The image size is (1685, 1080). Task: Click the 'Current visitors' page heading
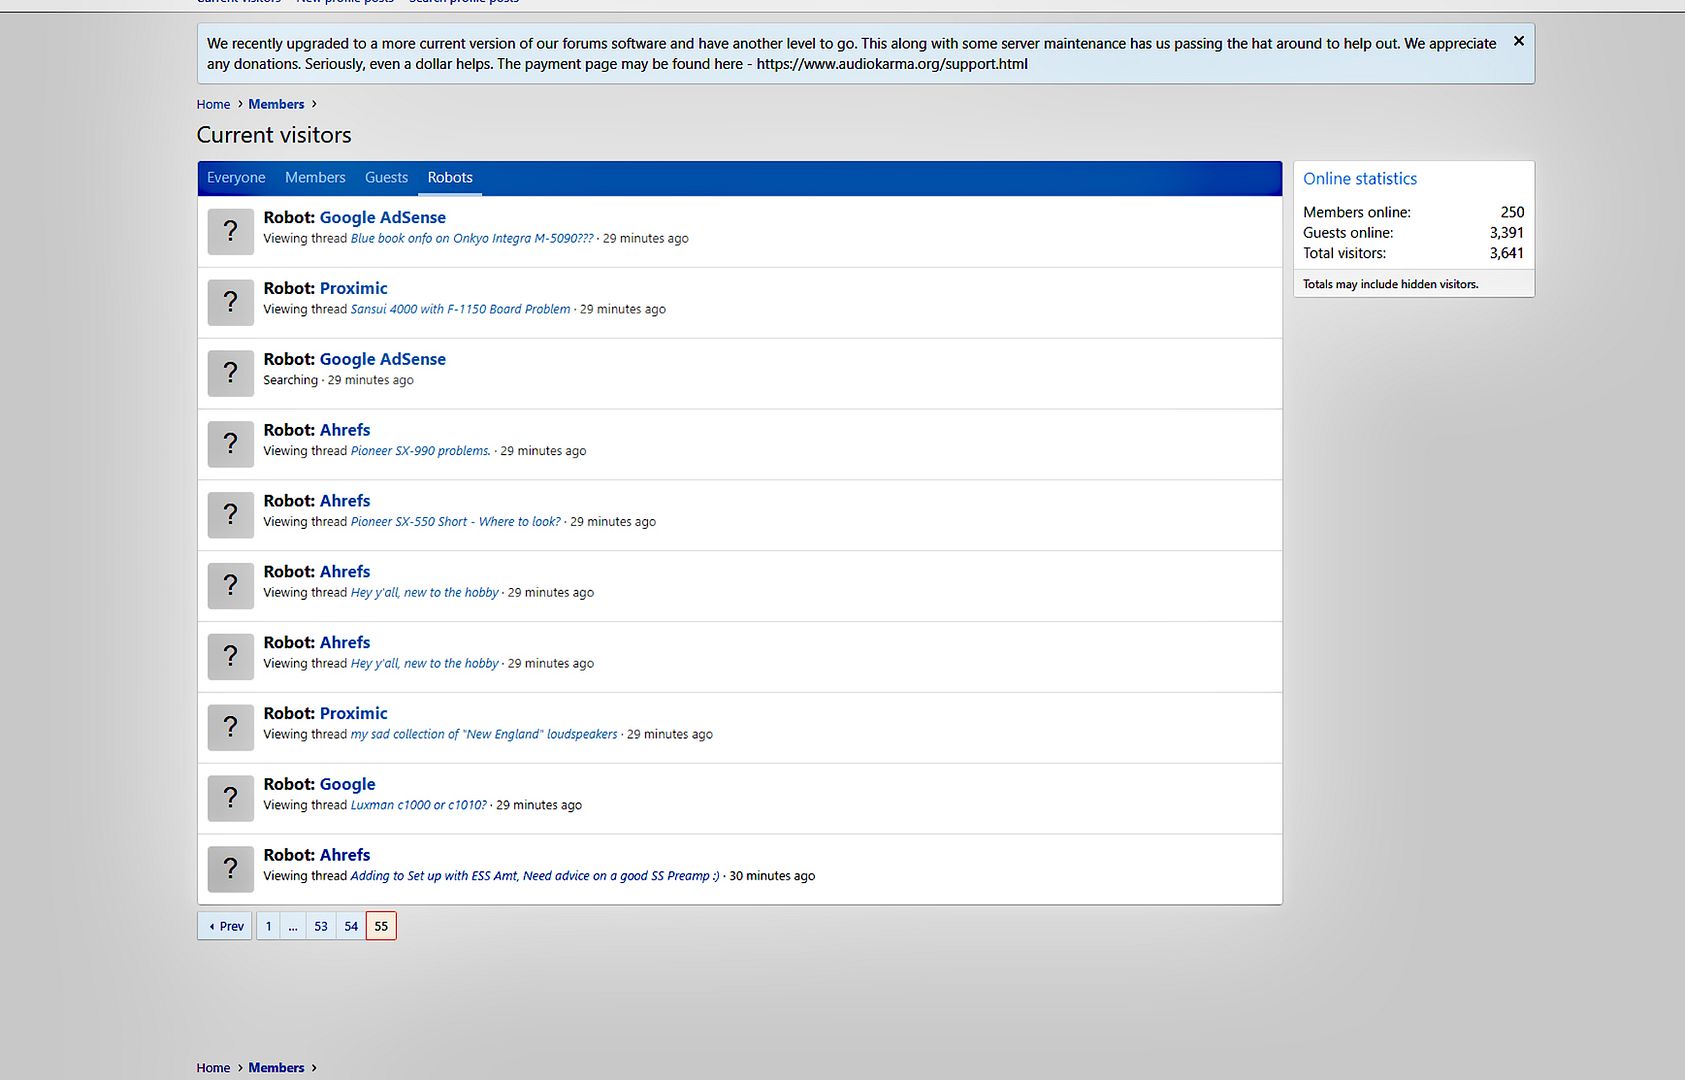[x=274, y=135]
